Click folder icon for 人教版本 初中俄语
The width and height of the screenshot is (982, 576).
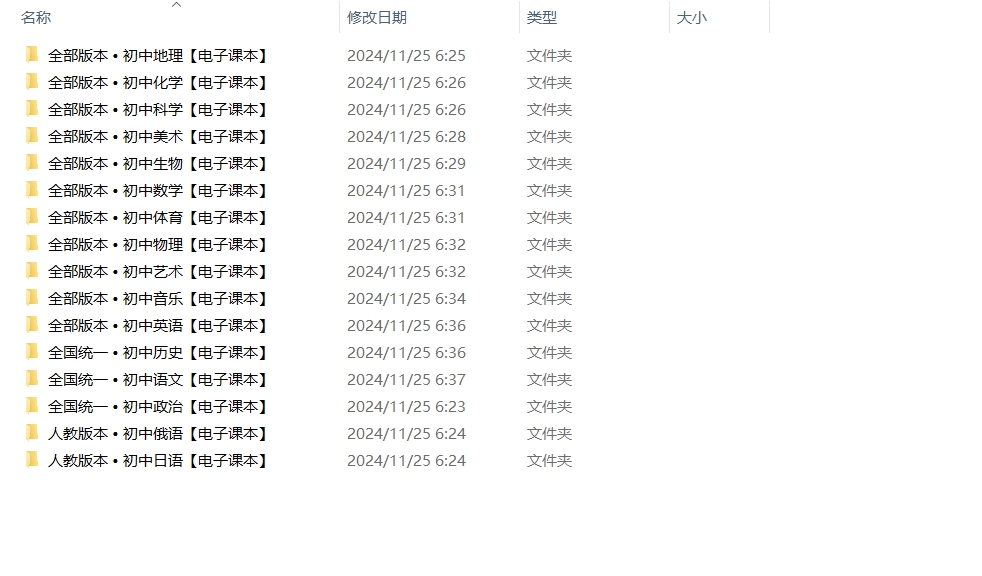pos(32,433)
